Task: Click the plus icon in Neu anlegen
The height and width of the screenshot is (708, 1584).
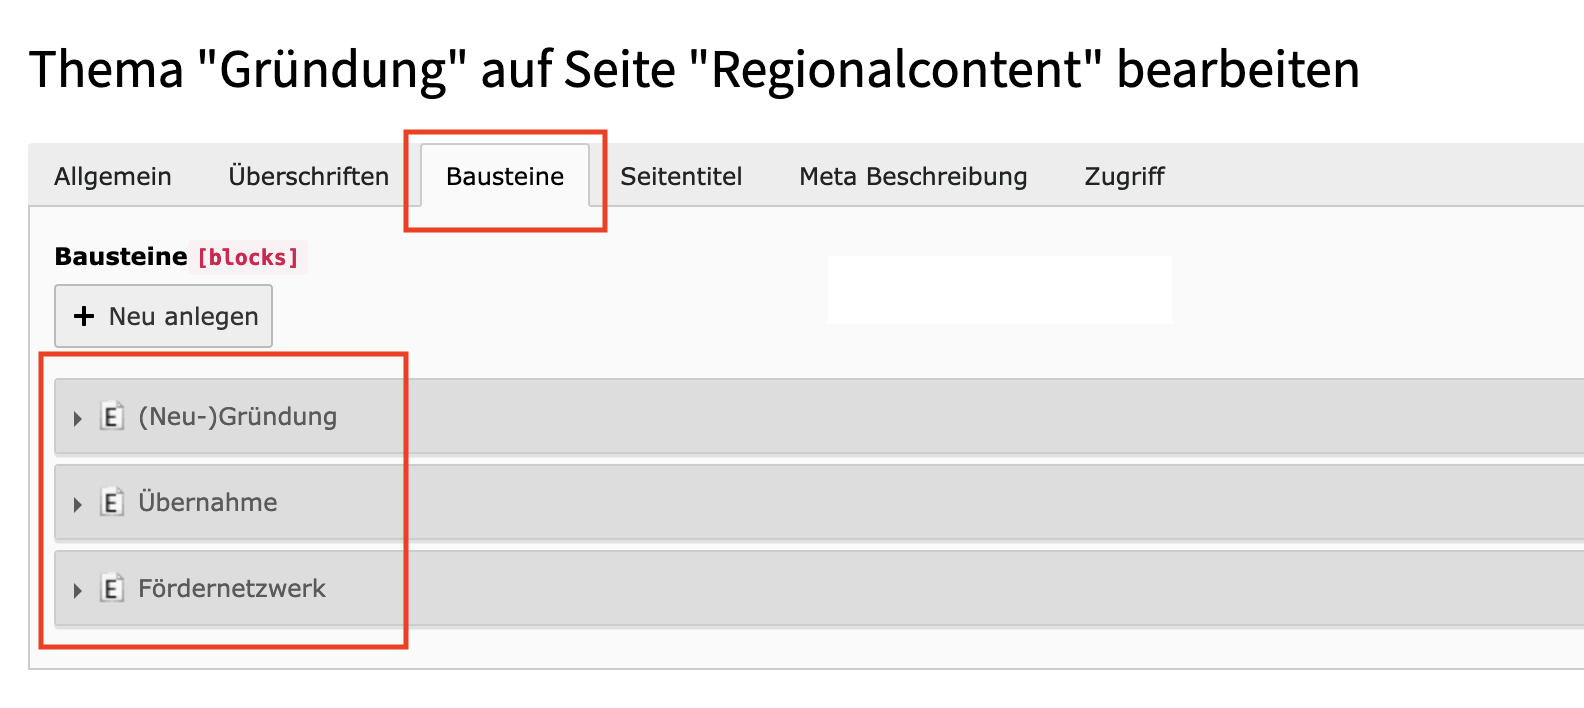Action: point(85,316)
